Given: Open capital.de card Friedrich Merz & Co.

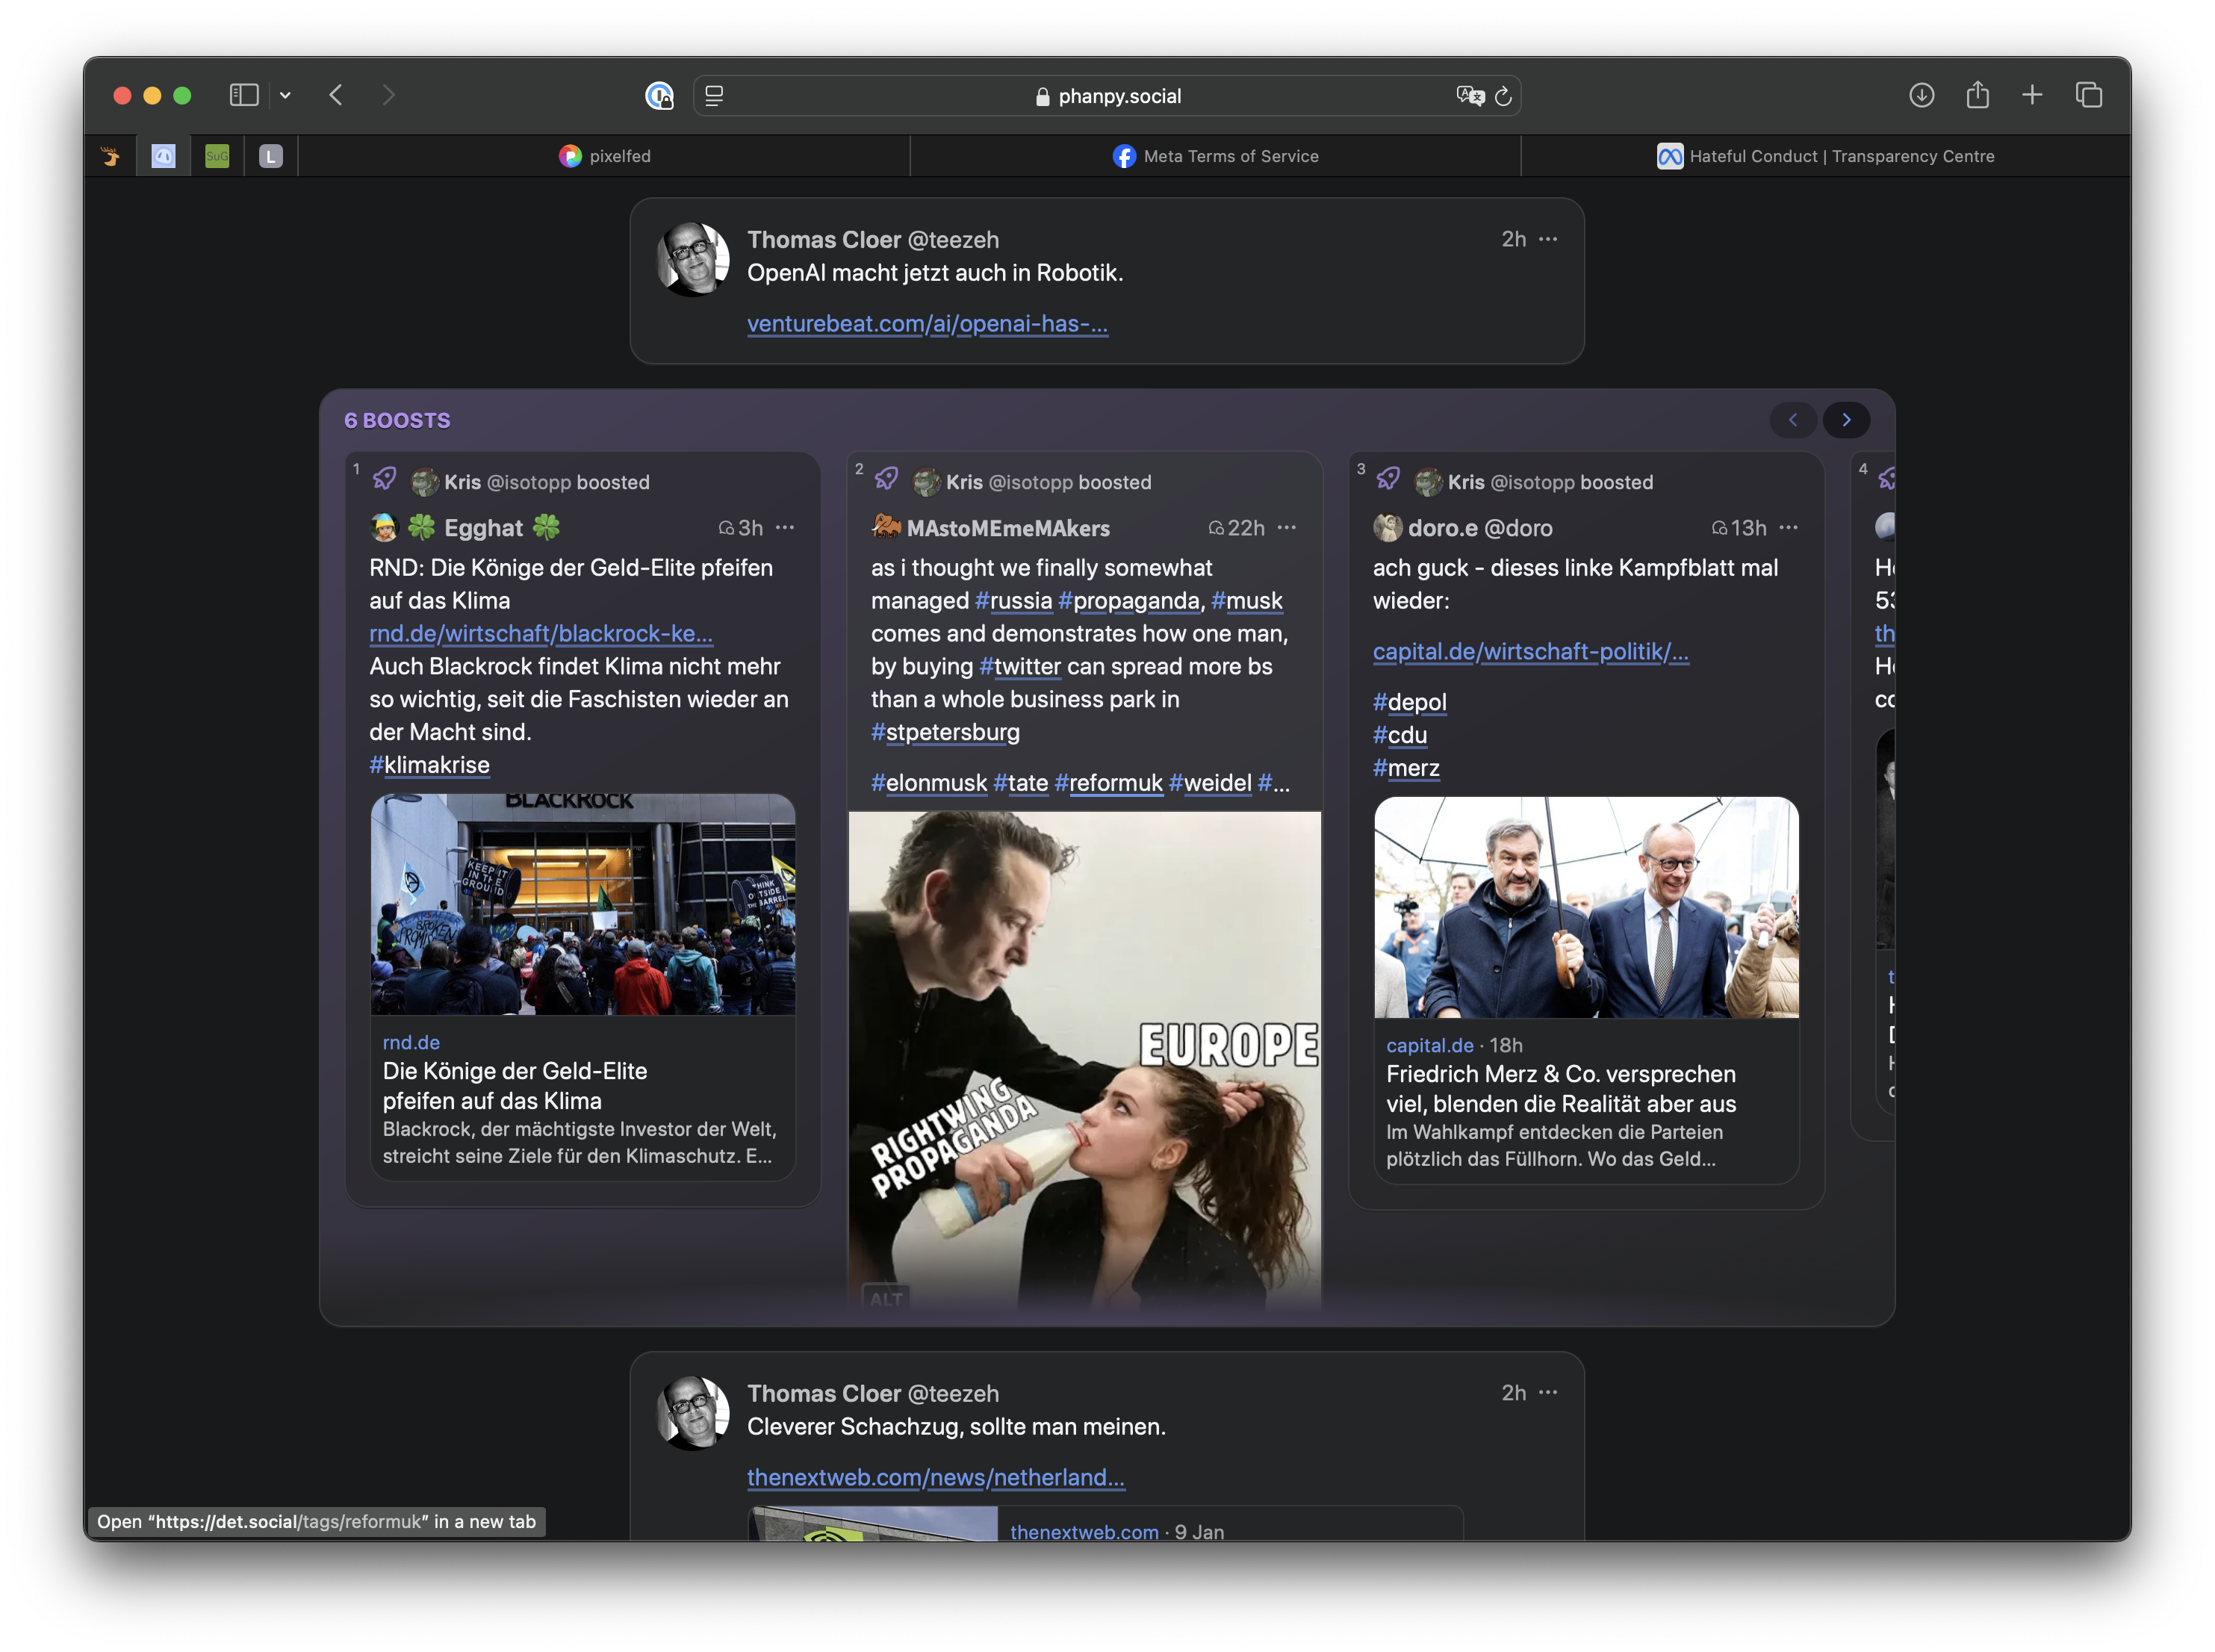Looking at the screenshot, I should coord(1586,1101).
